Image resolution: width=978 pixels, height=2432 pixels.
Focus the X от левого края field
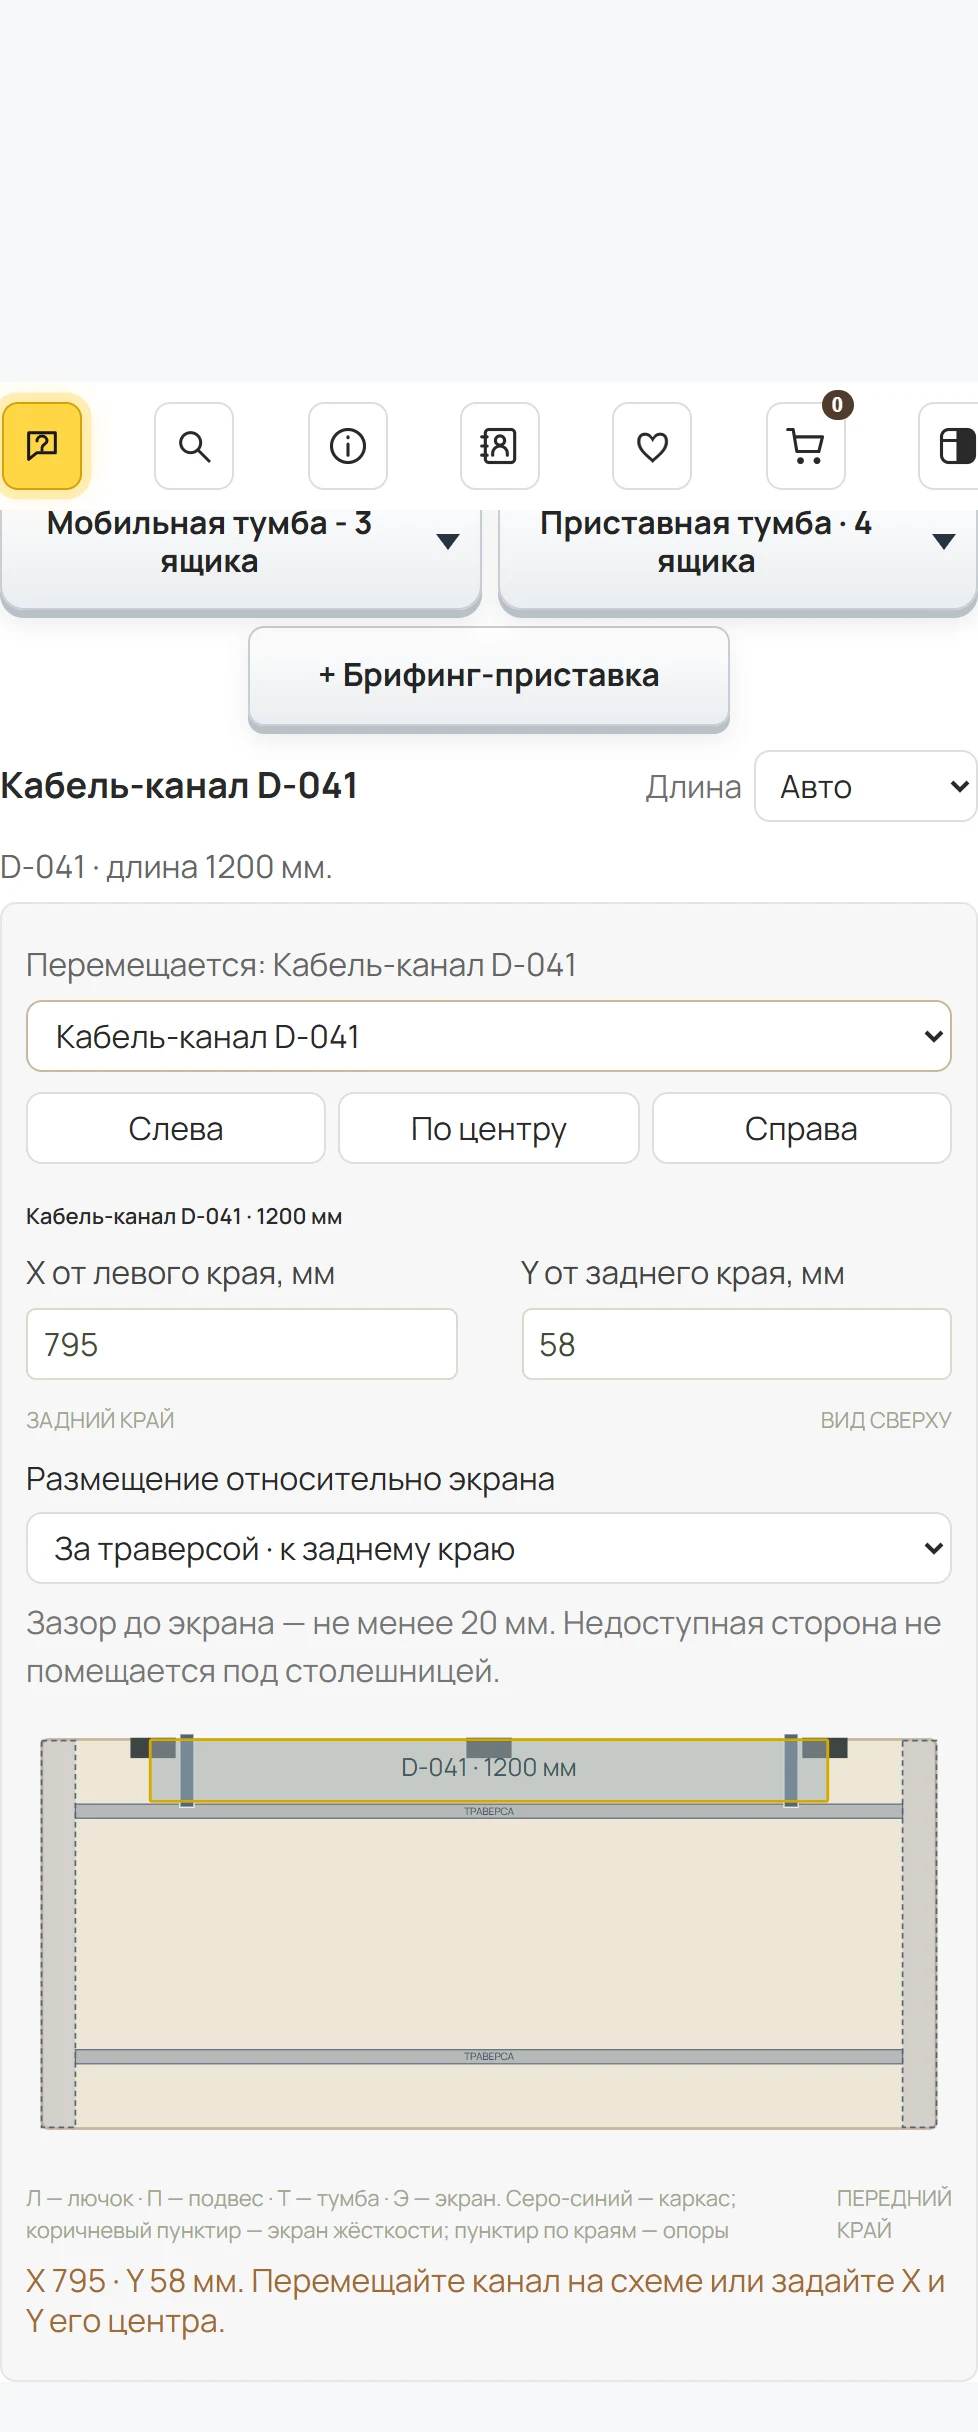(242, 1344)
